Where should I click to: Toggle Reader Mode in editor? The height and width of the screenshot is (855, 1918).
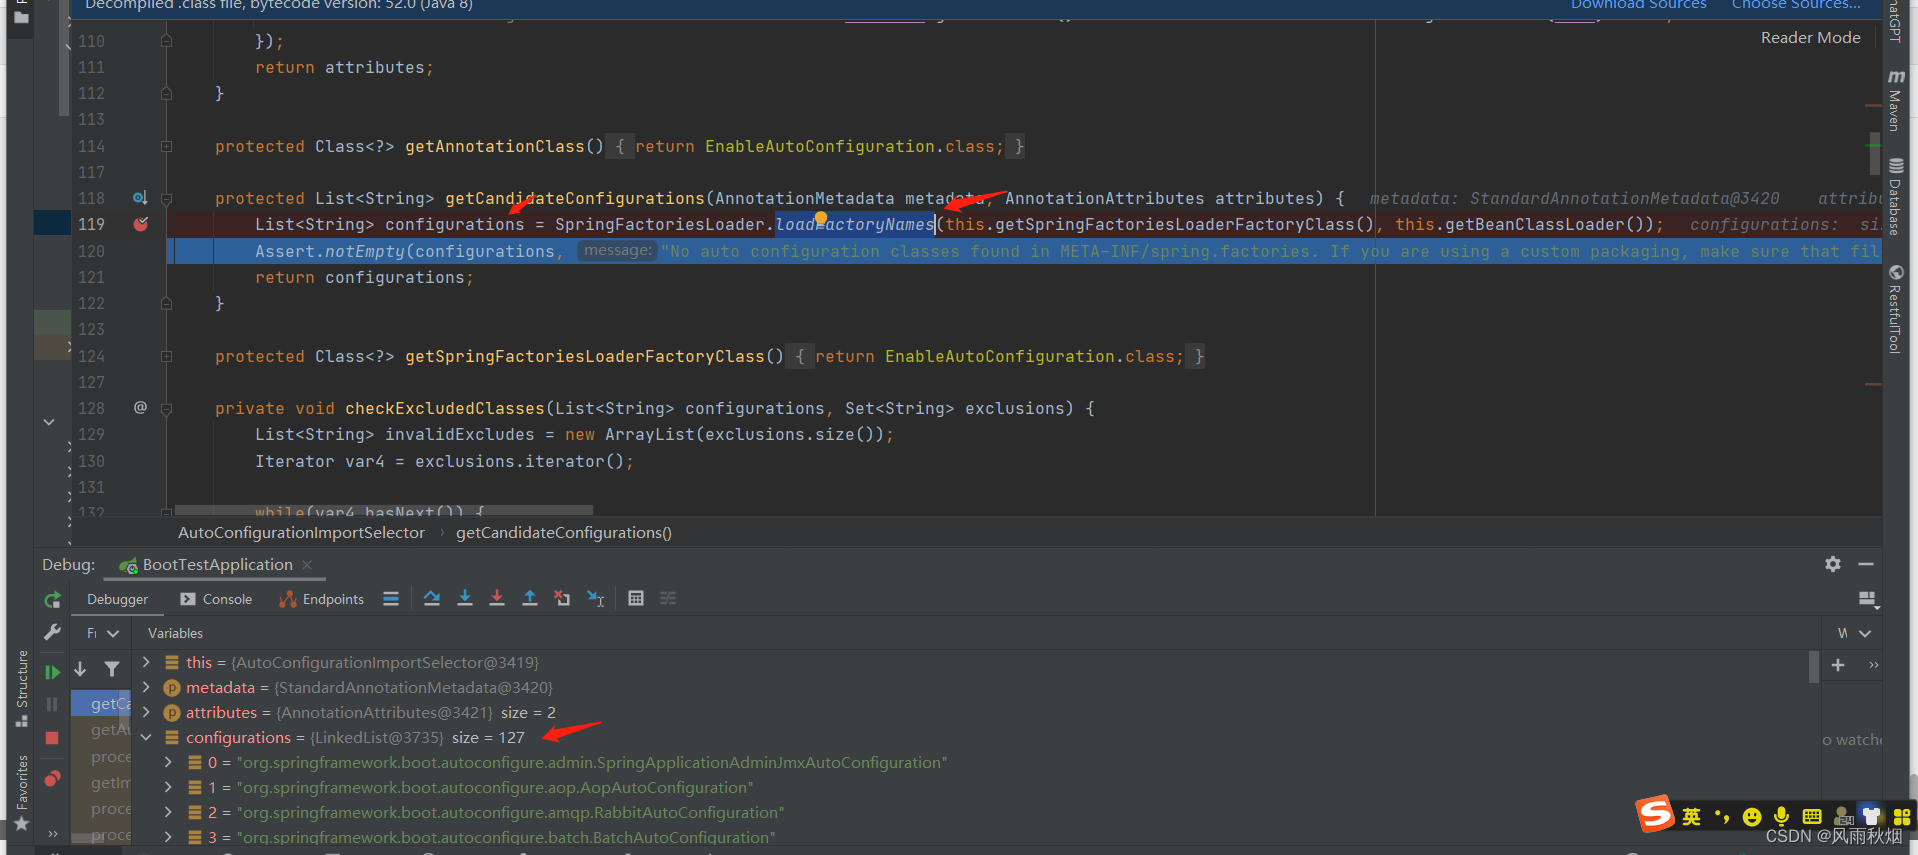tap(1810, 38)
